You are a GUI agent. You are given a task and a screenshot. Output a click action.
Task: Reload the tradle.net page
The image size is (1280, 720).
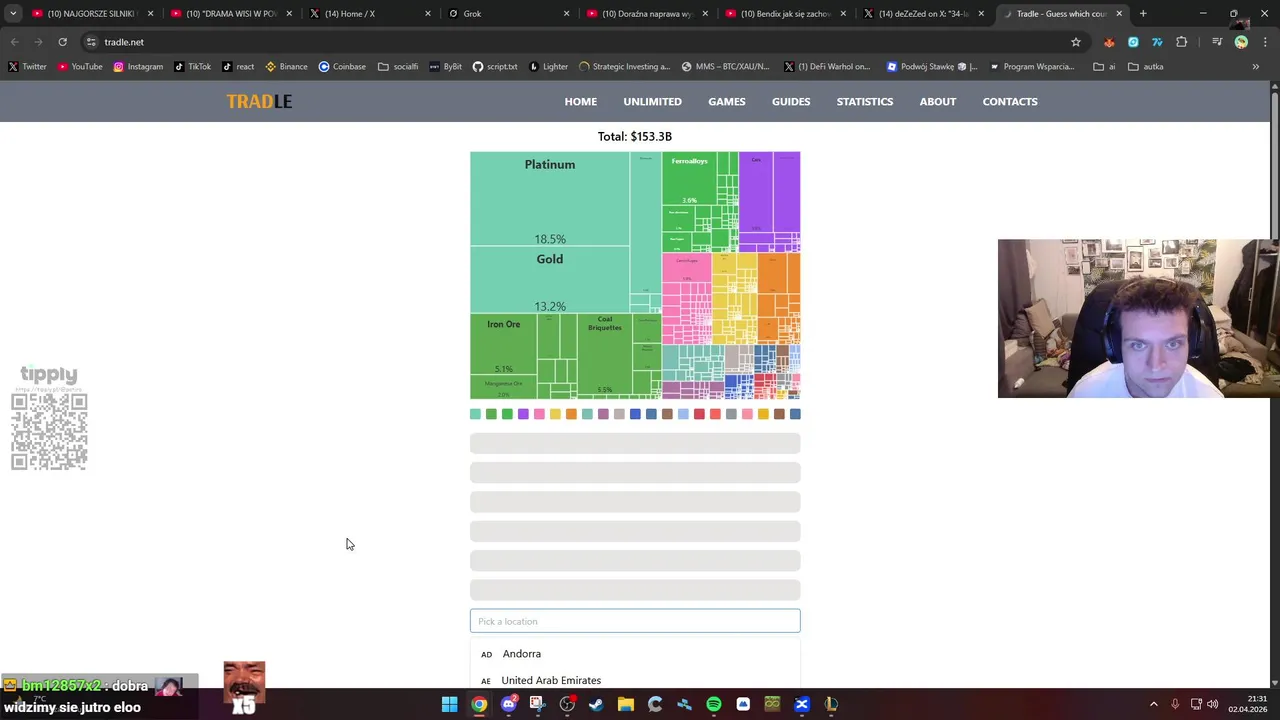[62, 42]
